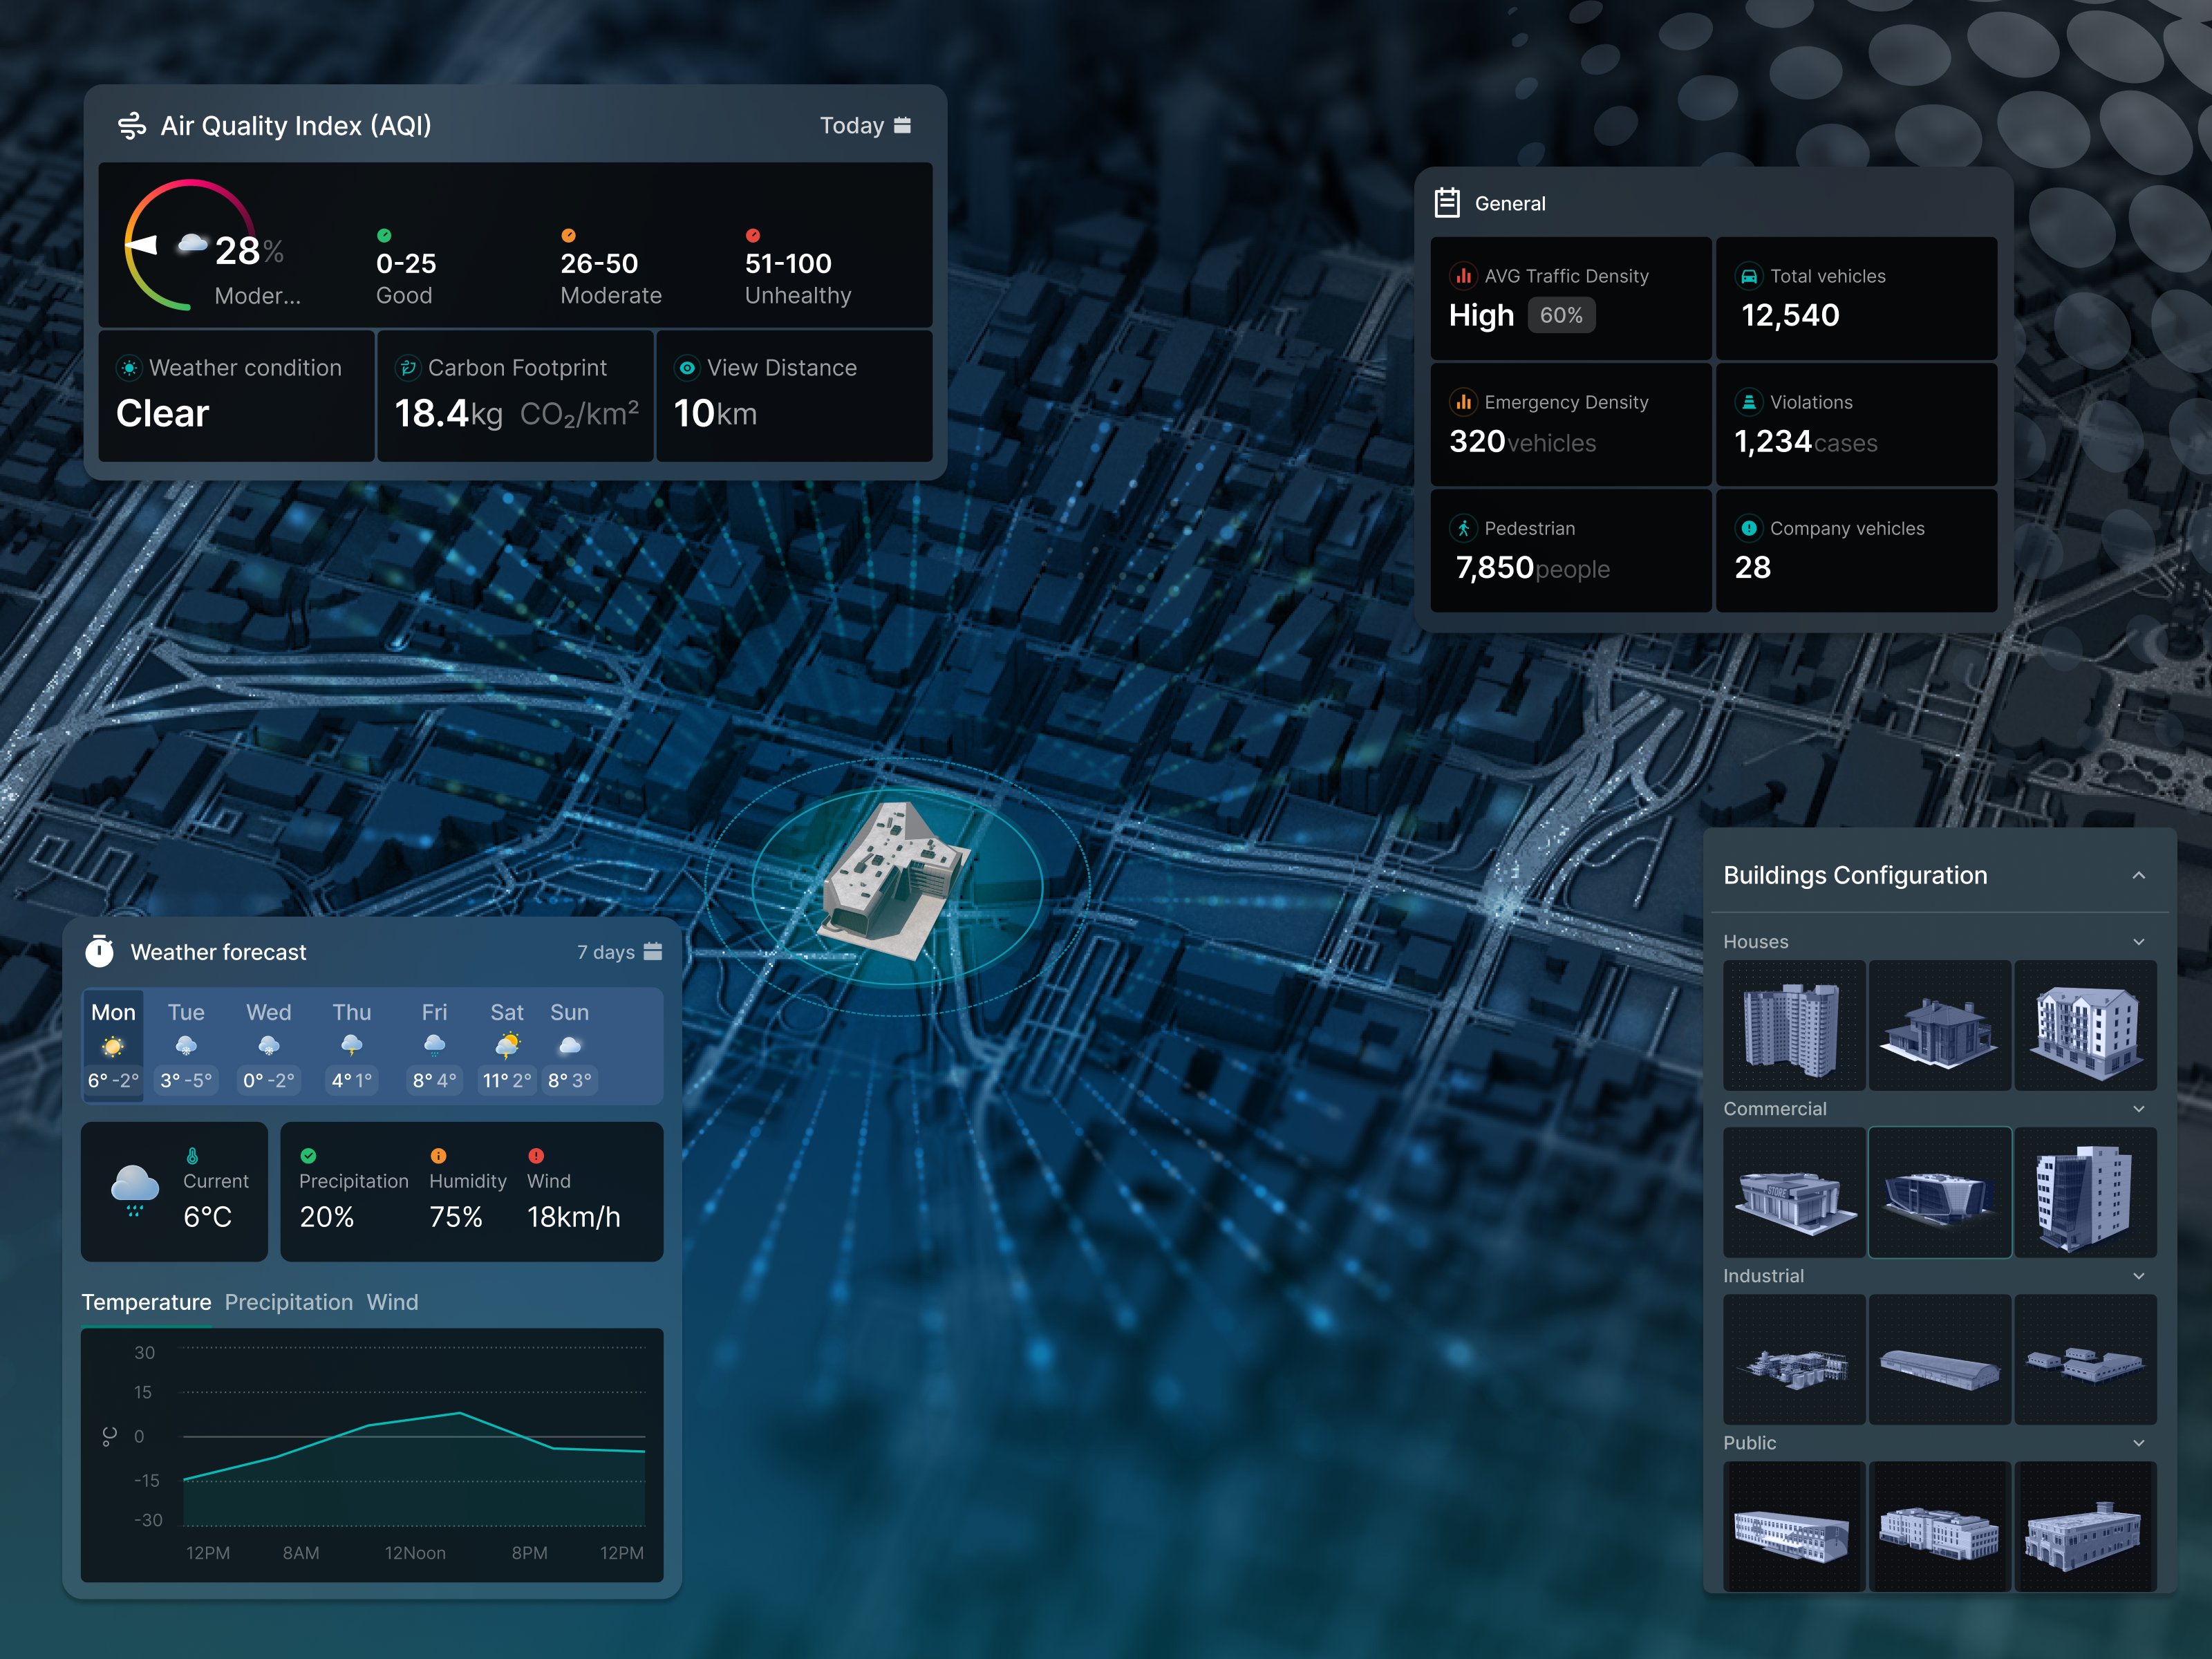2212x1659 pixels.
Task: Click the Air Quality Index wind icon
Action: click(132, 126)
